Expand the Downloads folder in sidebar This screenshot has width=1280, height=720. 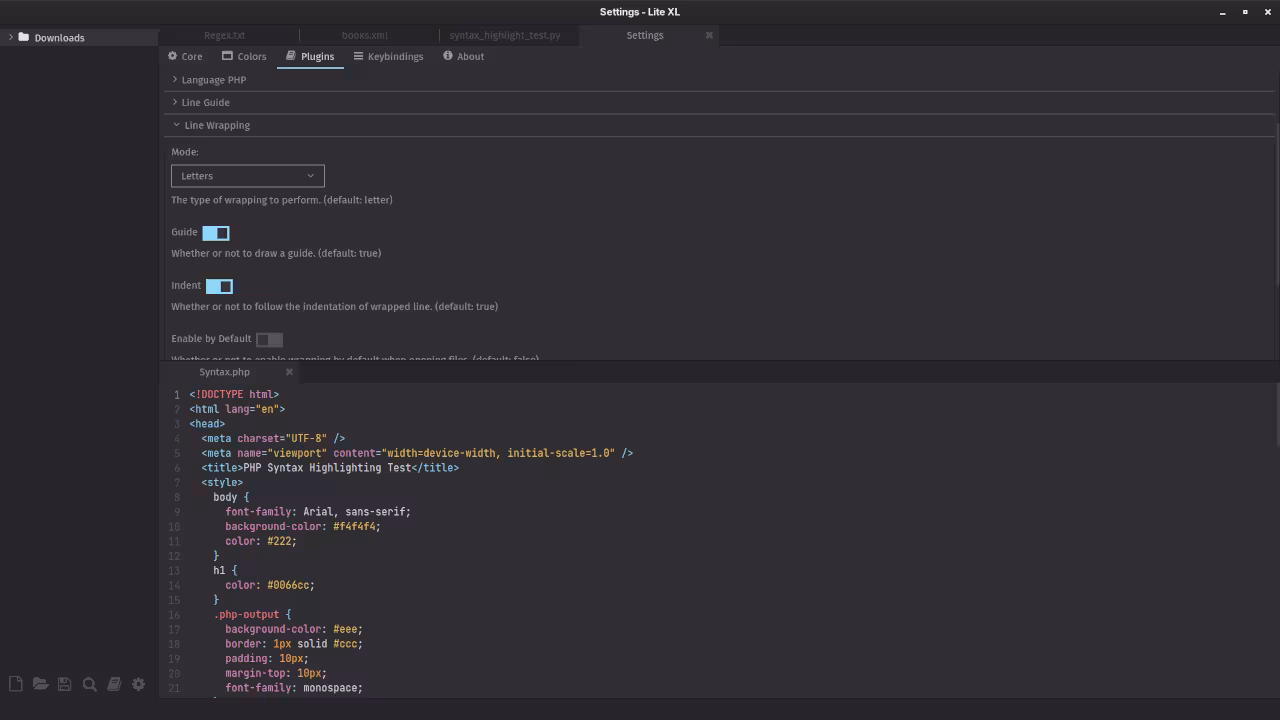coord(11,38)
